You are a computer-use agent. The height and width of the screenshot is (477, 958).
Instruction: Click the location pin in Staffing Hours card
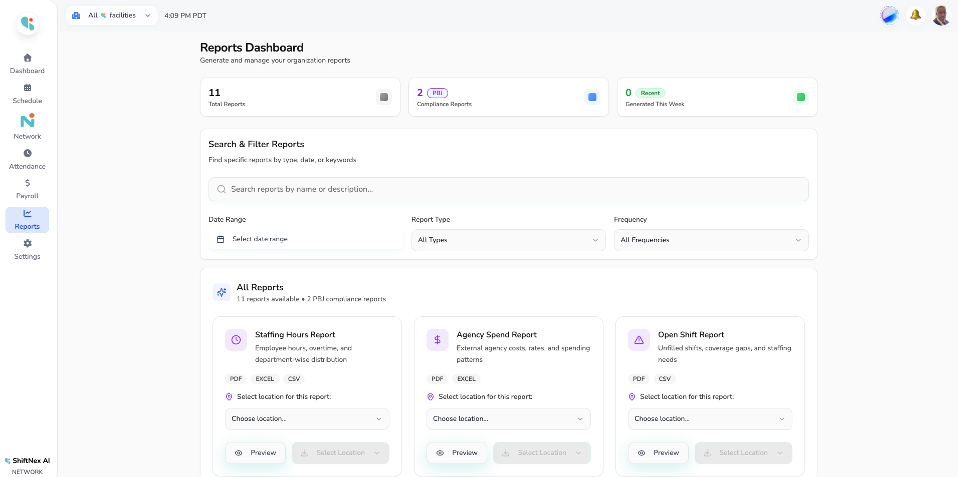pos(229,396)
